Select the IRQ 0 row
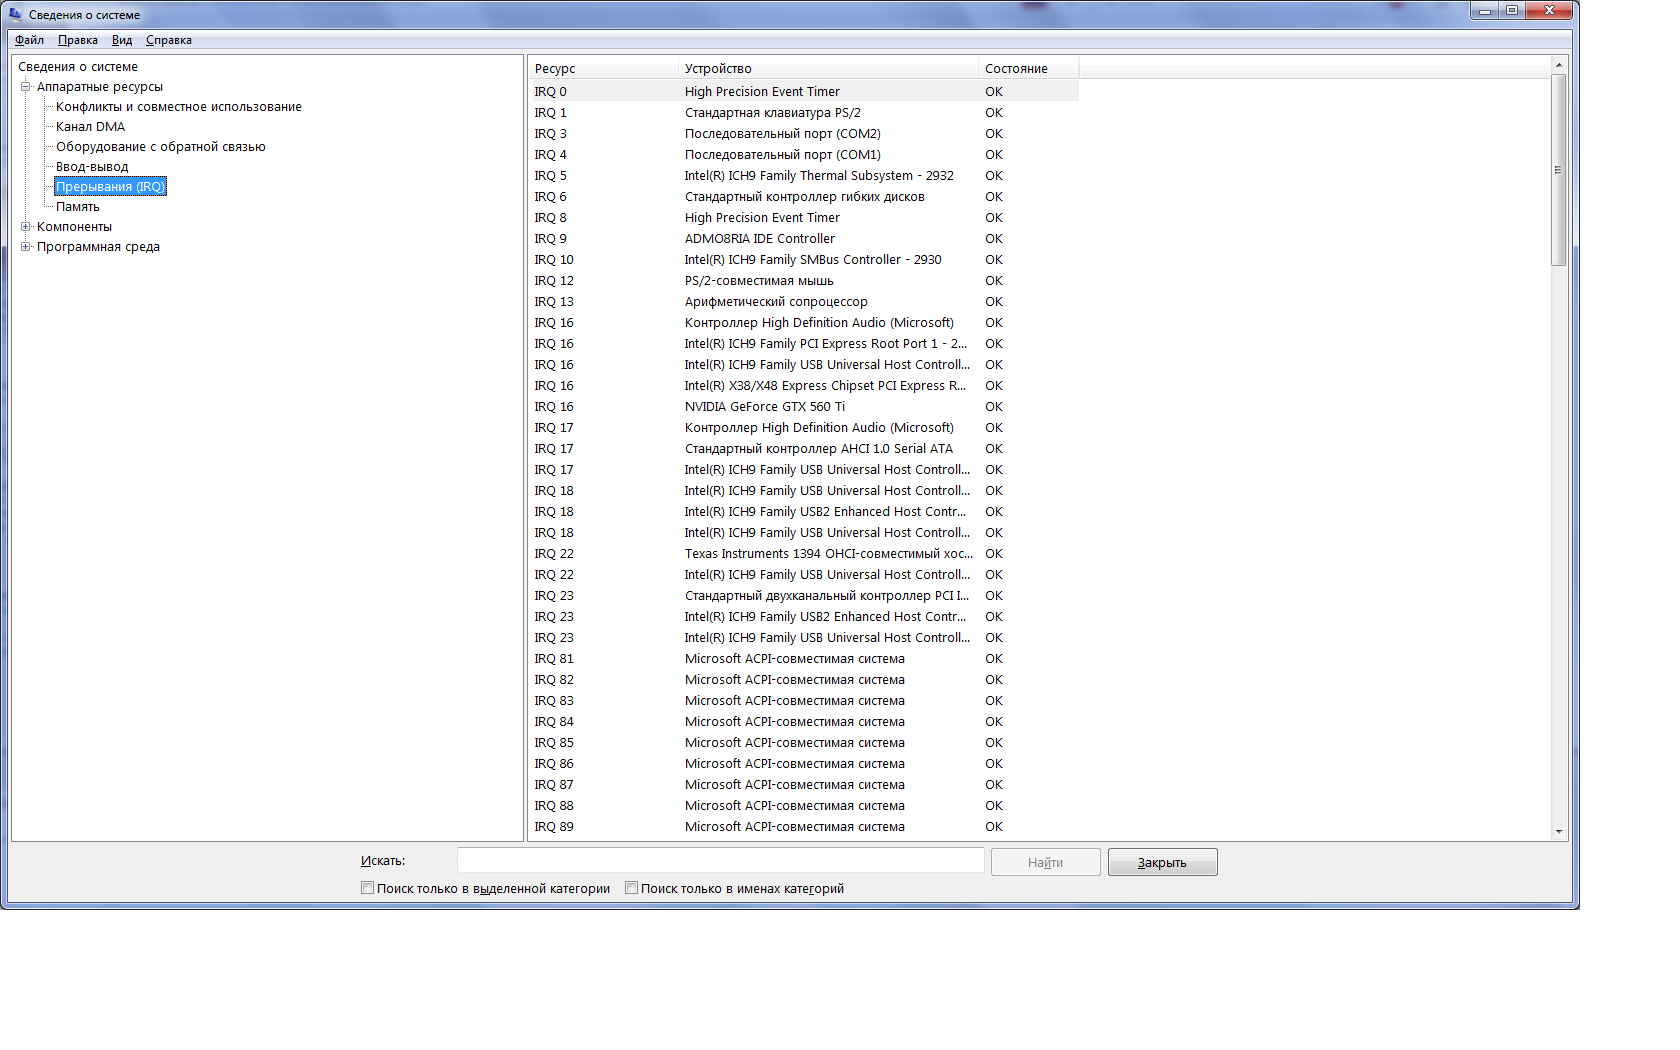Image resolution: width=1680 pixels, height=1050 pixels. pos(803,91)
